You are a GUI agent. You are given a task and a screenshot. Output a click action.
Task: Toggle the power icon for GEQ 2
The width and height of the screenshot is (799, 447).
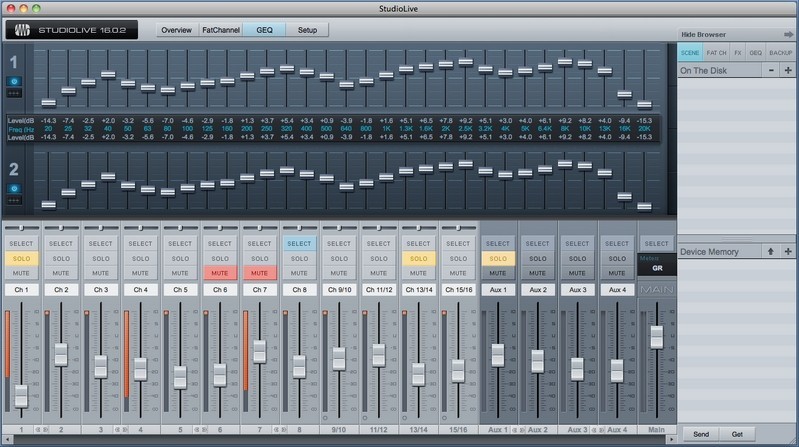tap(14, 187)
